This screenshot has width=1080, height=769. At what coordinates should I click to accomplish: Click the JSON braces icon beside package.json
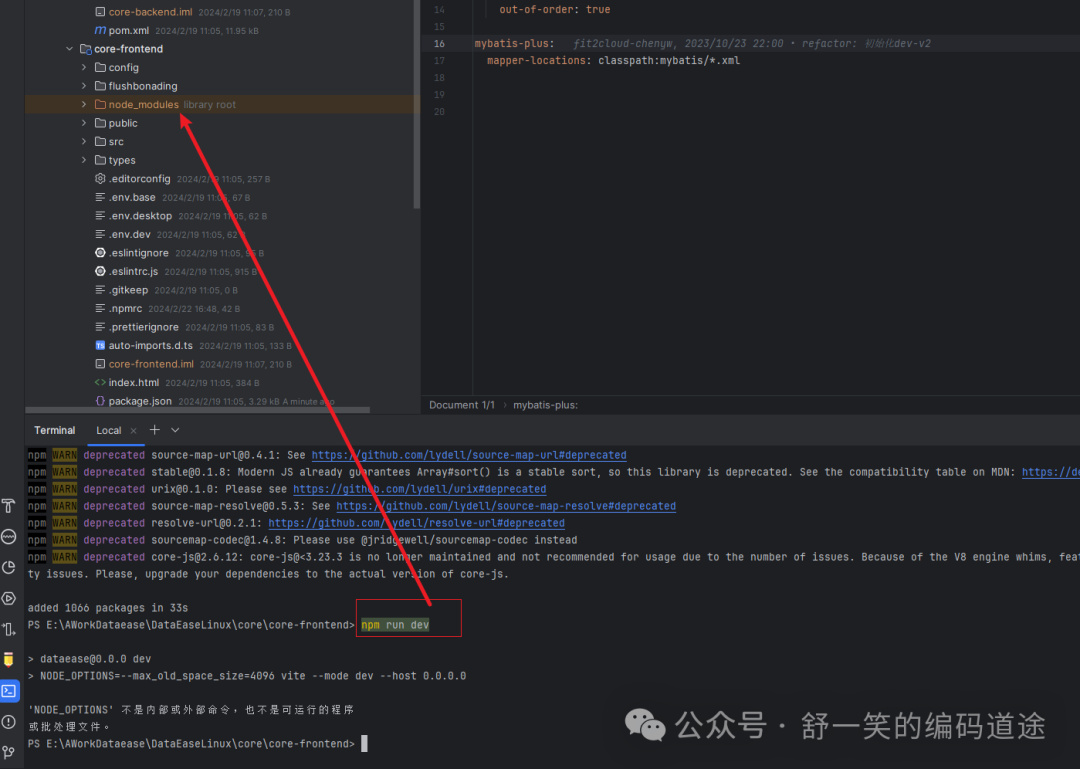[100, 401]
